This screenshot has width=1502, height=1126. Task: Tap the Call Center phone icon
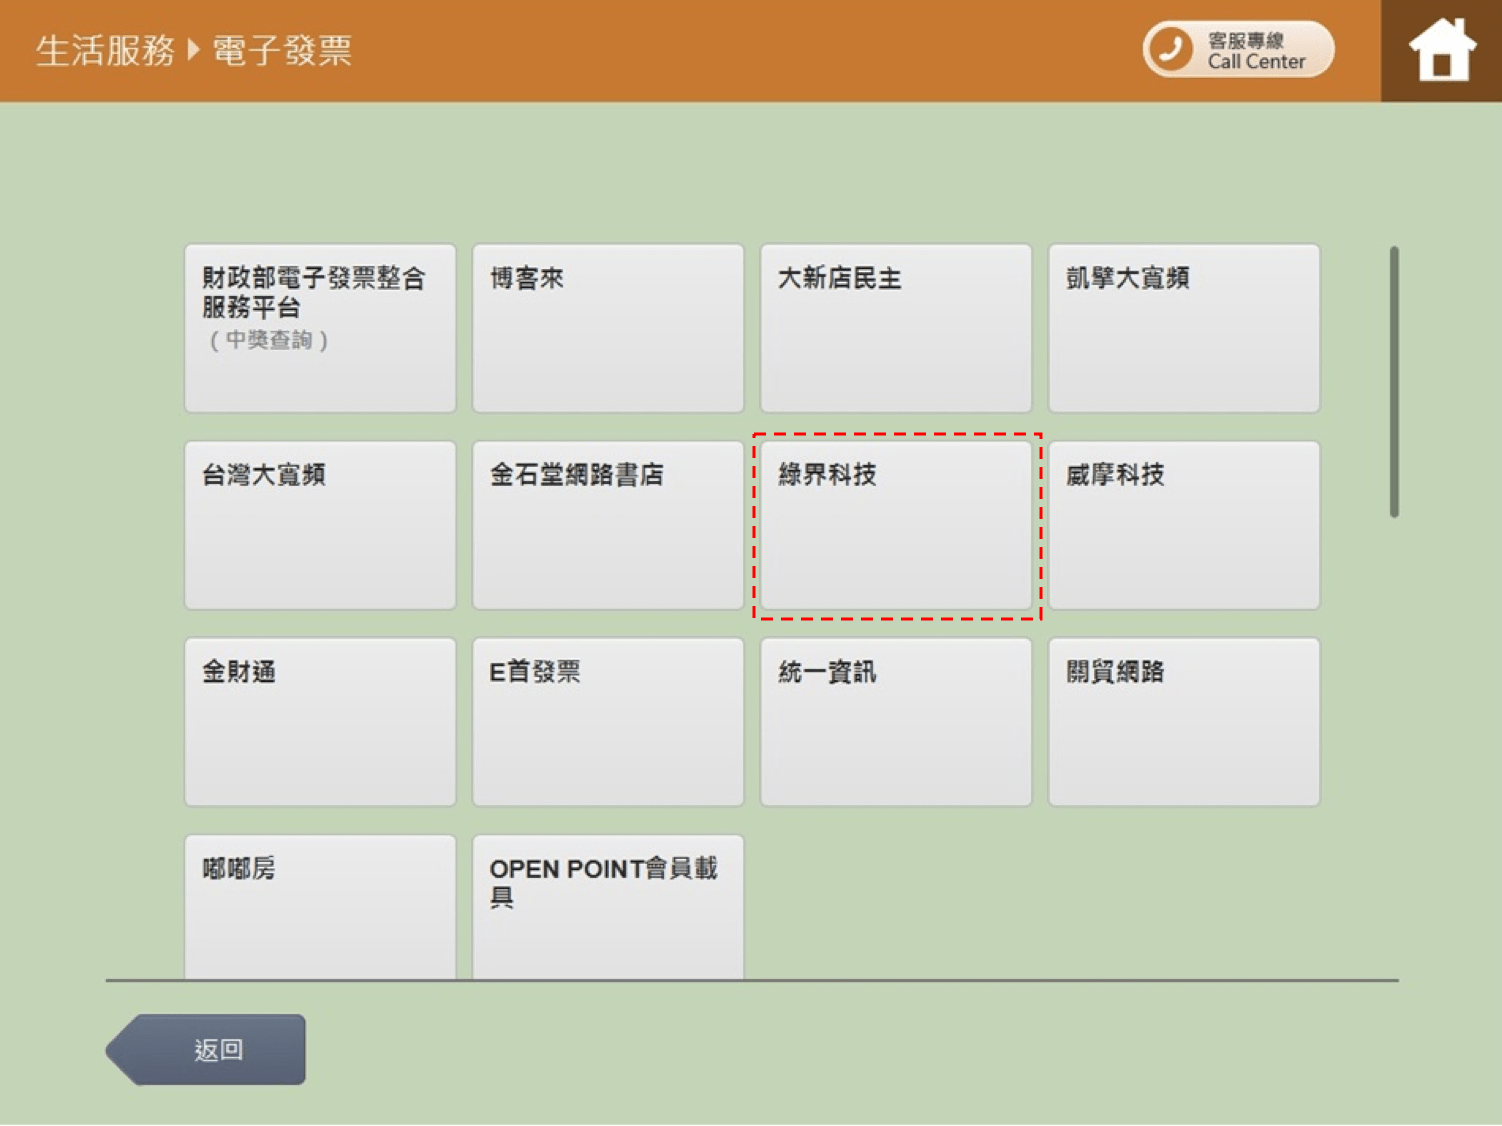point(1170,49)
